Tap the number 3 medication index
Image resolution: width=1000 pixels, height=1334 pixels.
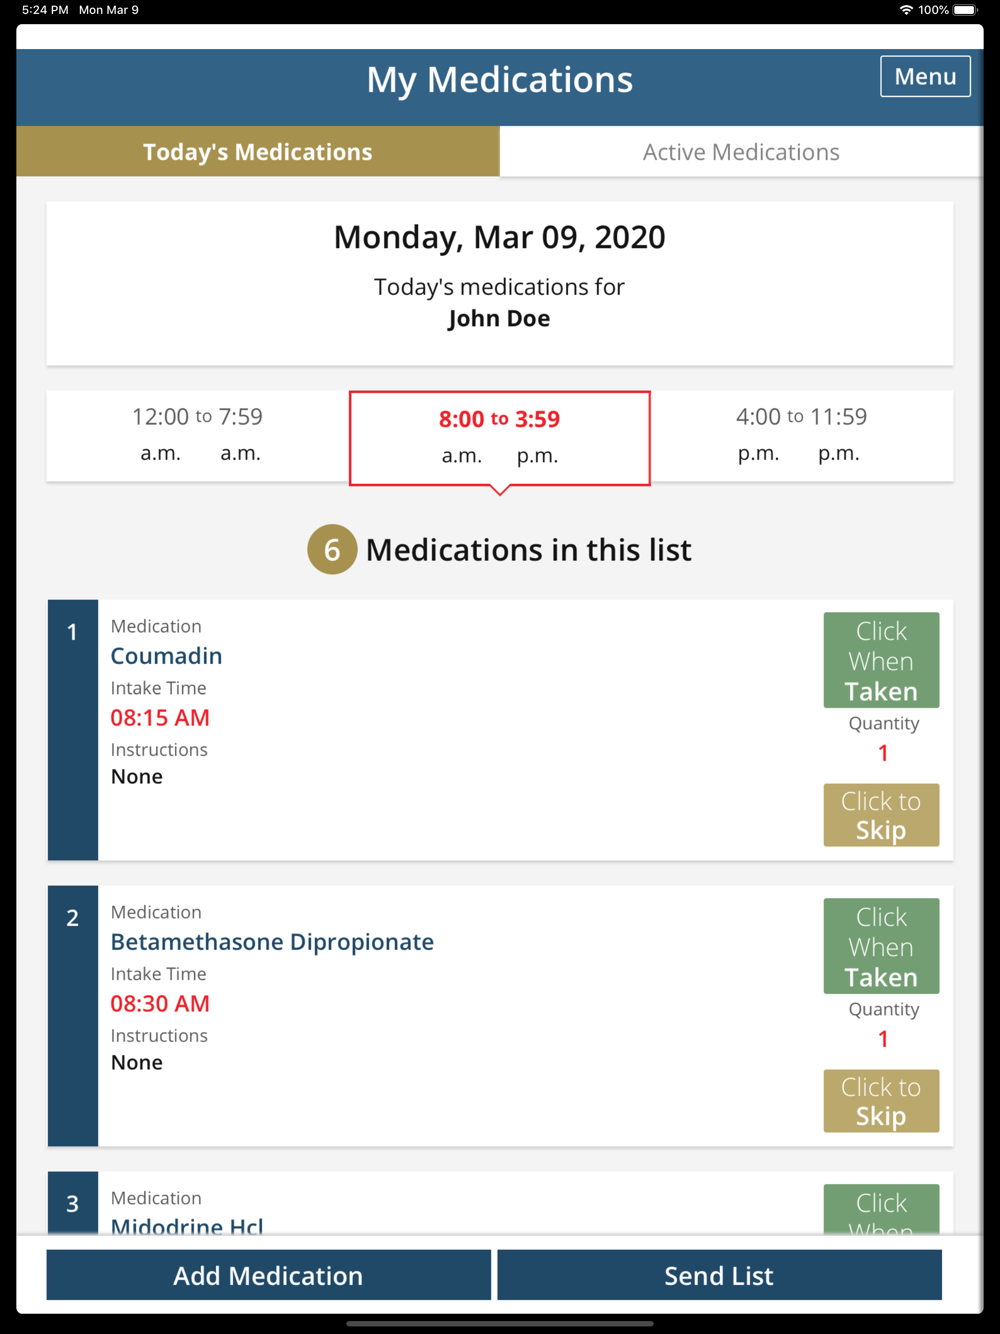(x=72, y=1203)
